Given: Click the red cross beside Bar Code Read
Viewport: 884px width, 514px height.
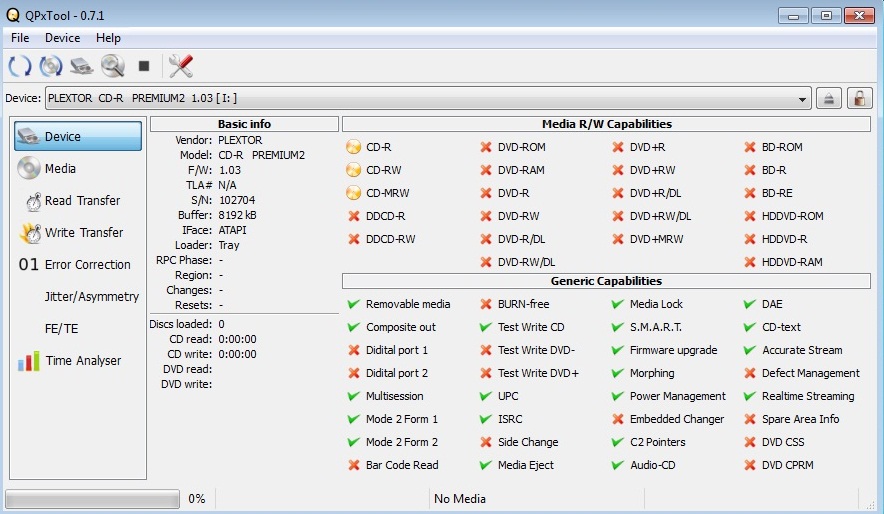Looking at the screenshot, I should (353, 465).
